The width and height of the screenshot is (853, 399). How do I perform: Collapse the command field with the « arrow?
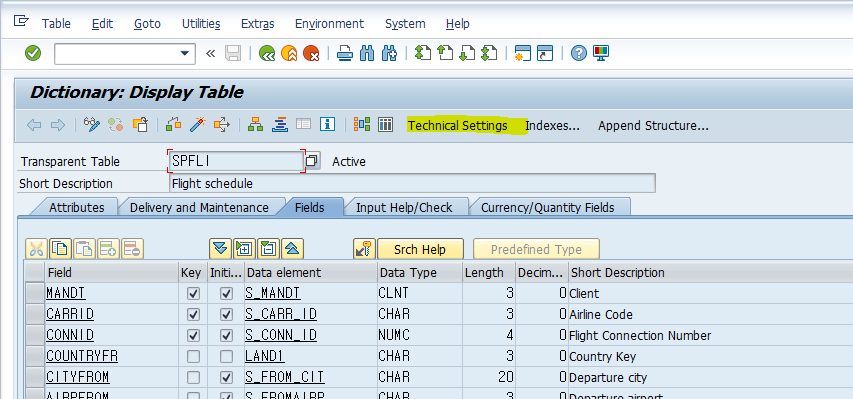coord(211,53)
